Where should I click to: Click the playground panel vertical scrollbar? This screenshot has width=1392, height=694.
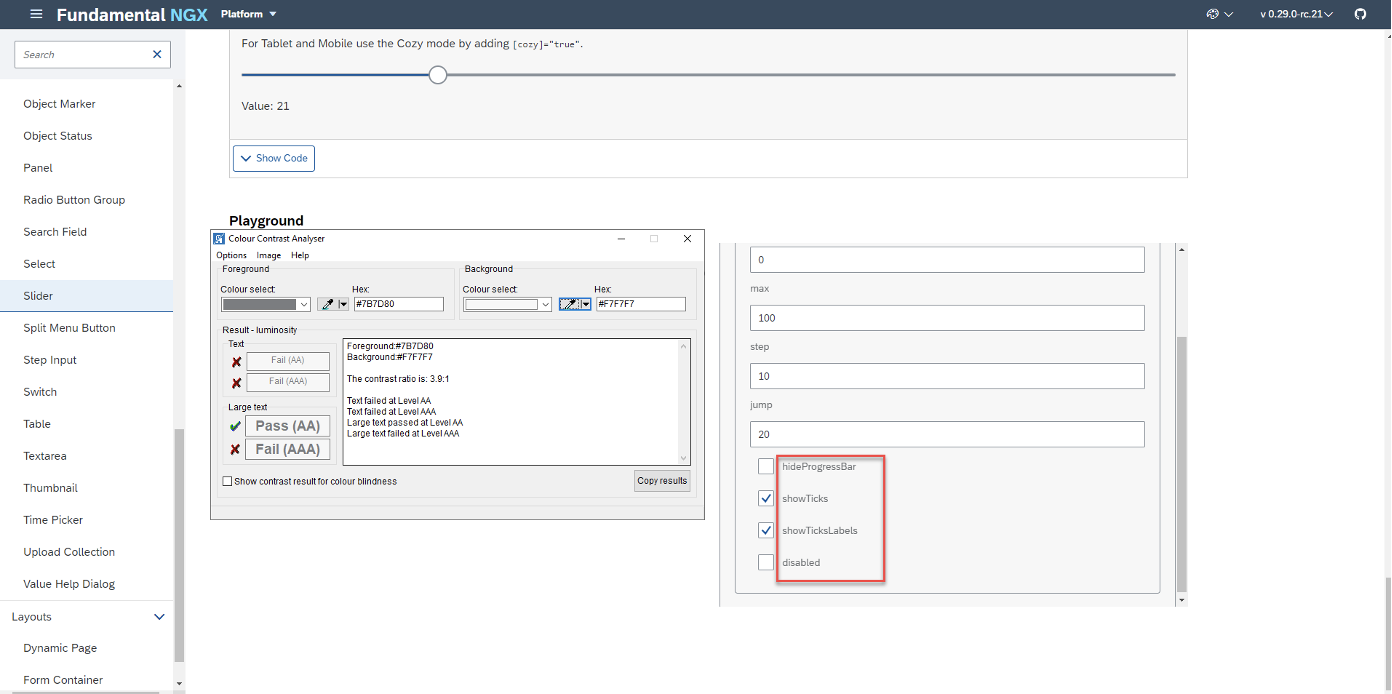coord(1181,464)
